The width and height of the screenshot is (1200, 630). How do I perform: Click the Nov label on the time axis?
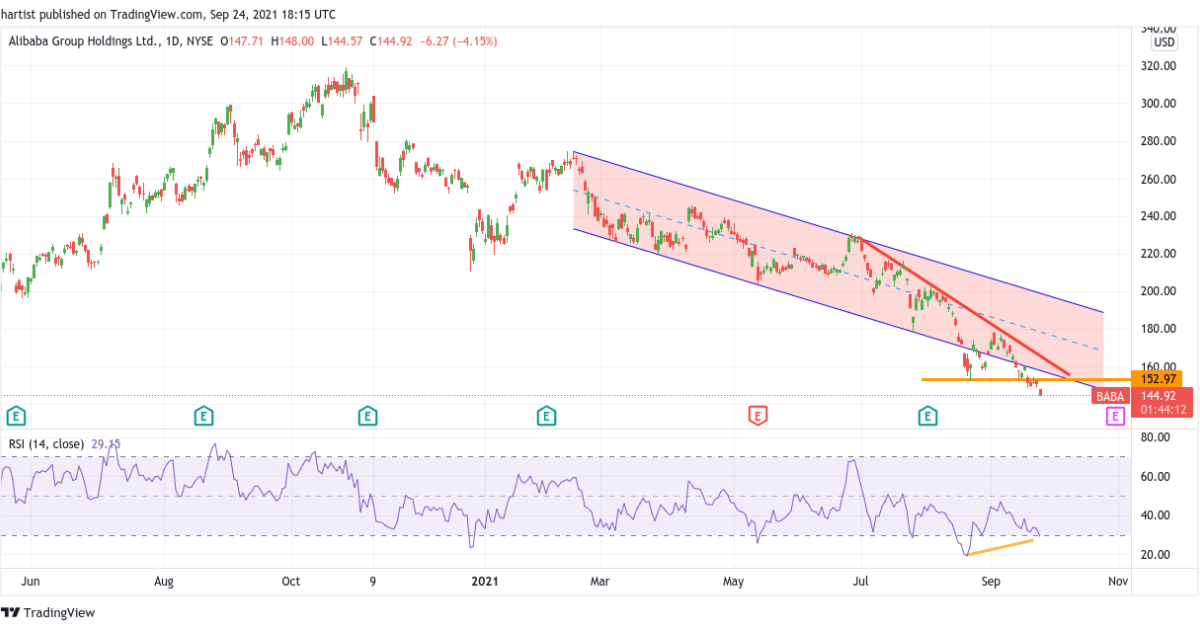pos(1119,581)
